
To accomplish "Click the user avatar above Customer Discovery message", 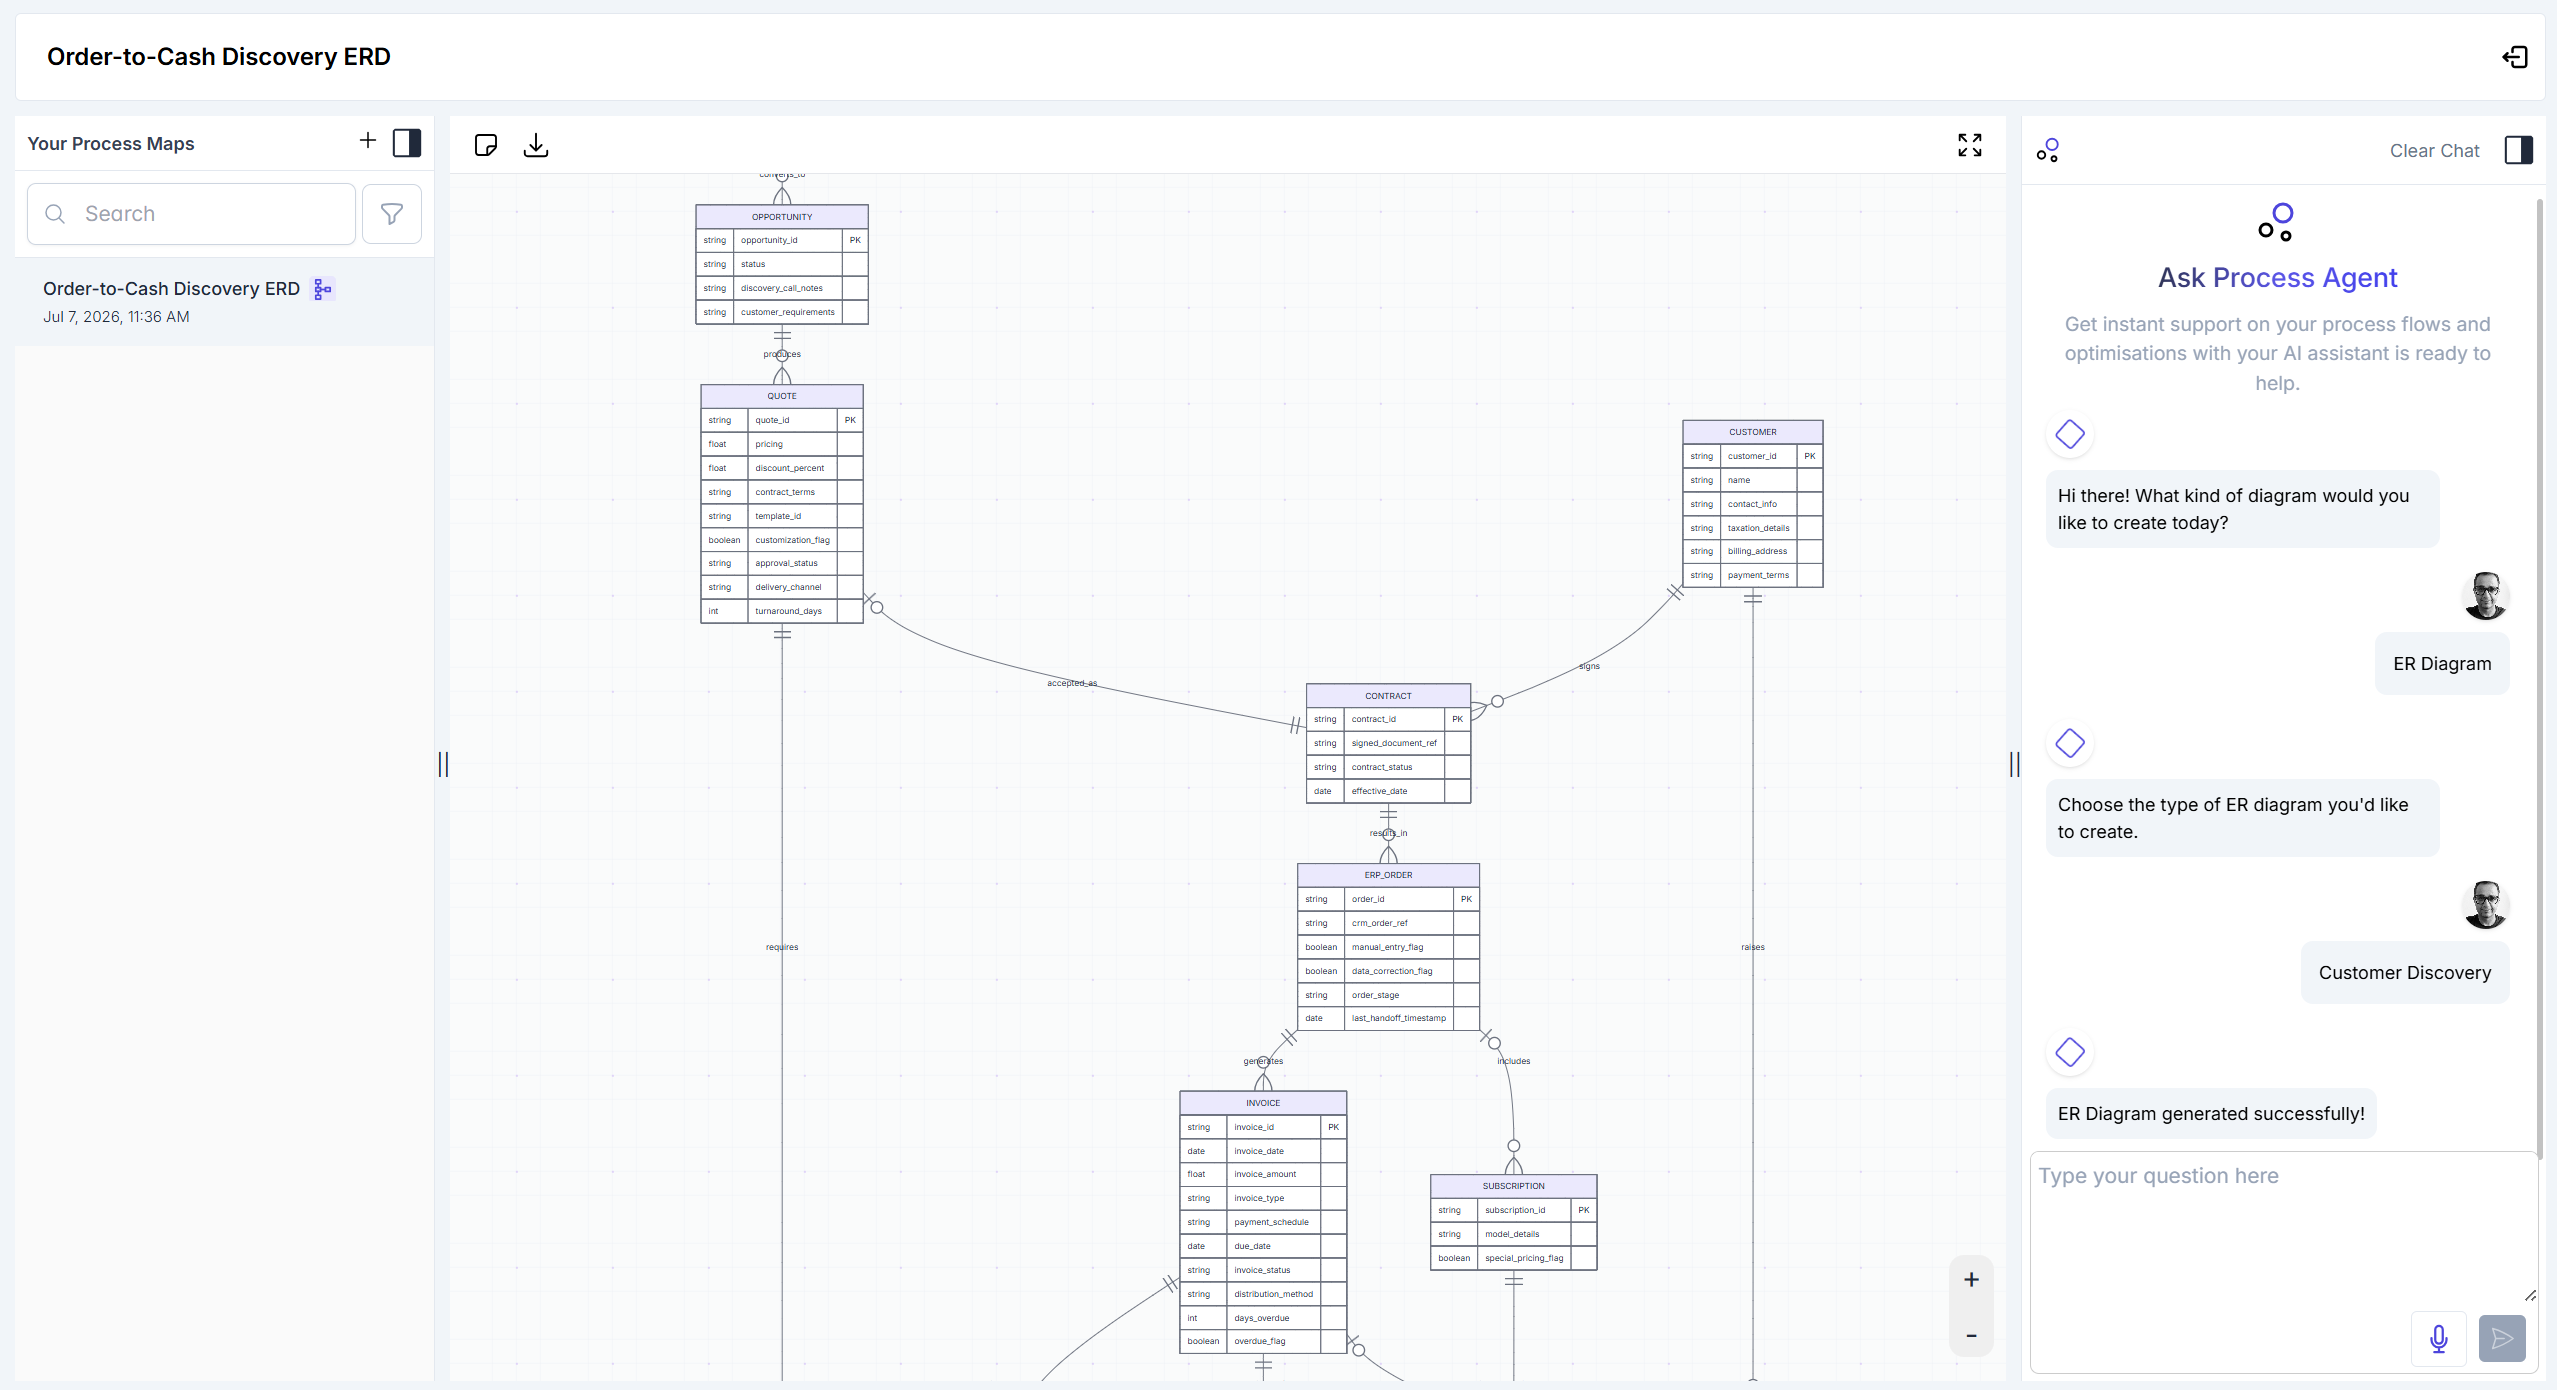I will 2484,905.
